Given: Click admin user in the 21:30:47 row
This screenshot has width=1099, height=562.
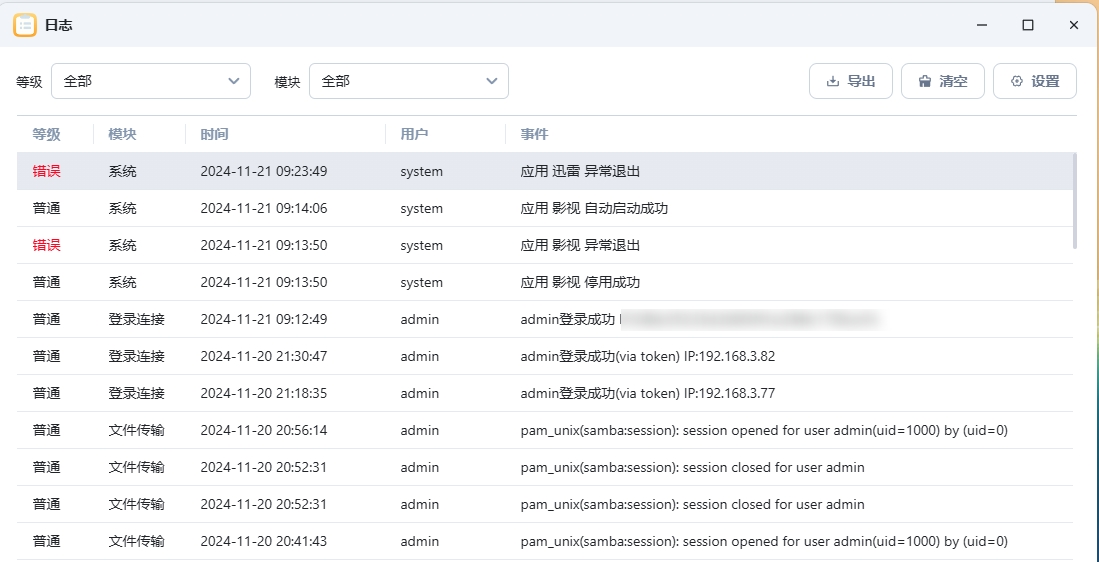Looking at the screenshot, I should pos(420,356).
